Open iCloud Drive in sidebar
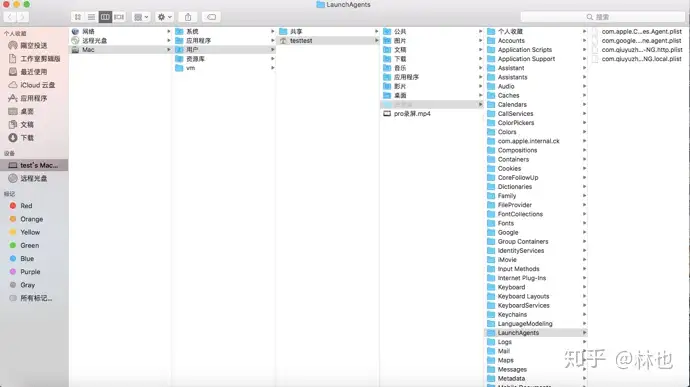This screenshot has height=387, width=690. (x=34, y=85)
